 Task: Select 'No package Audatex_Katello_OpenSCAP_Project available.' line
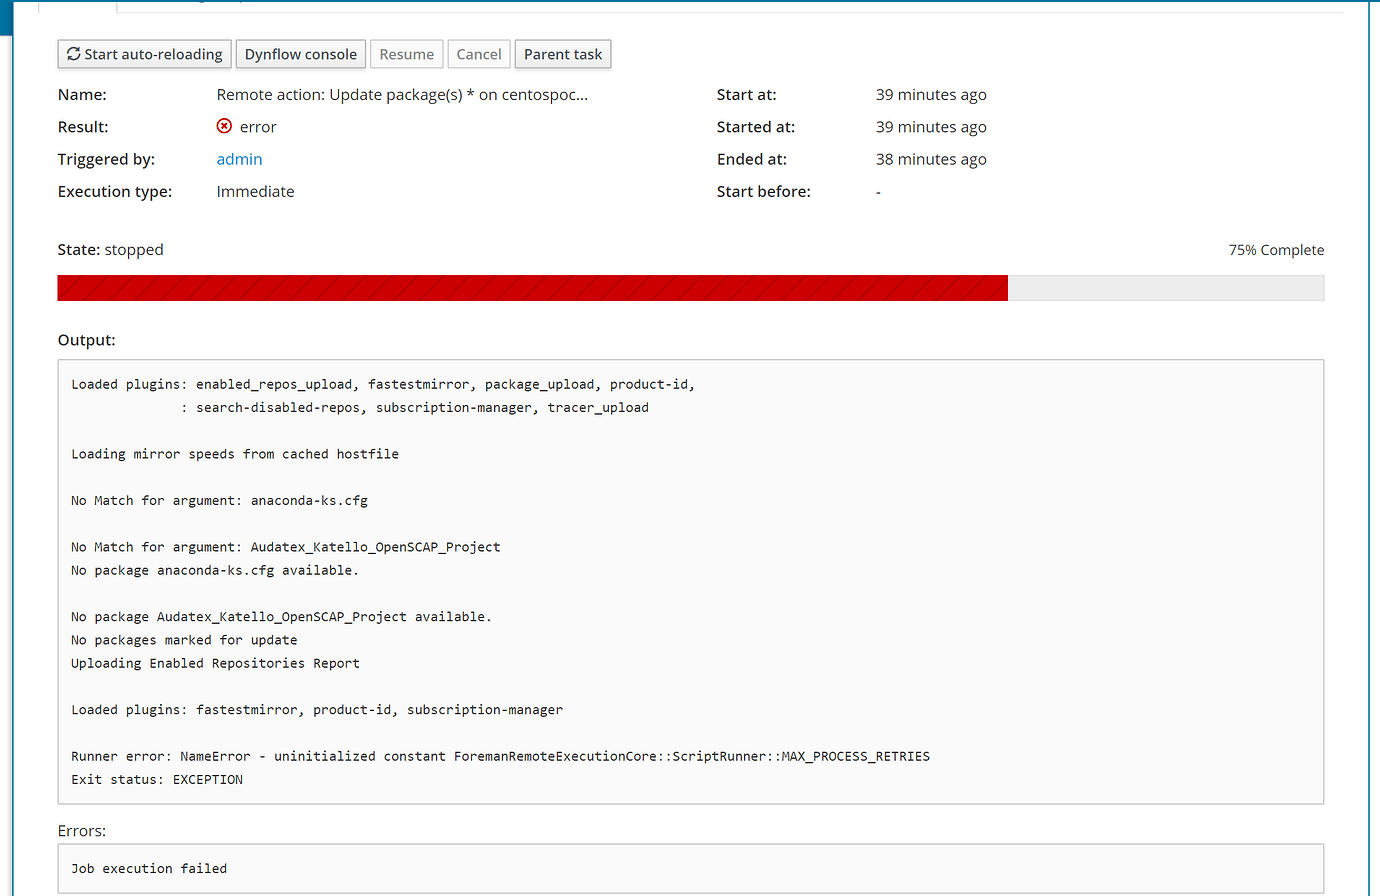[281, 617]
